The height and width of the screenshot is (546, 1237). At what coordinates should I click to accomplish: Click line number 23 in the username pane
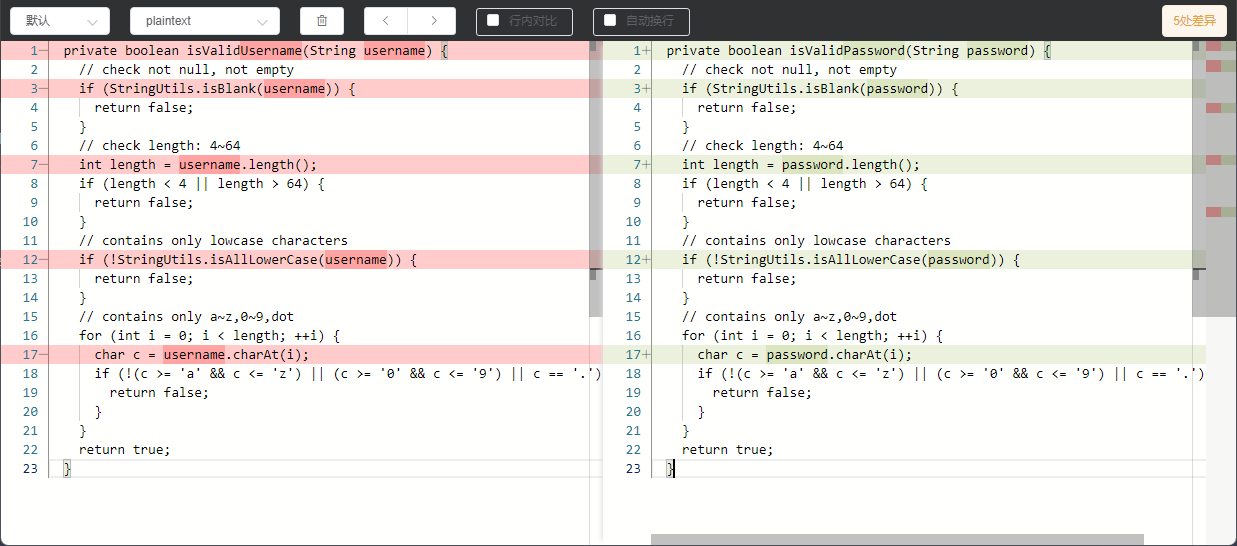coord(30,468)
